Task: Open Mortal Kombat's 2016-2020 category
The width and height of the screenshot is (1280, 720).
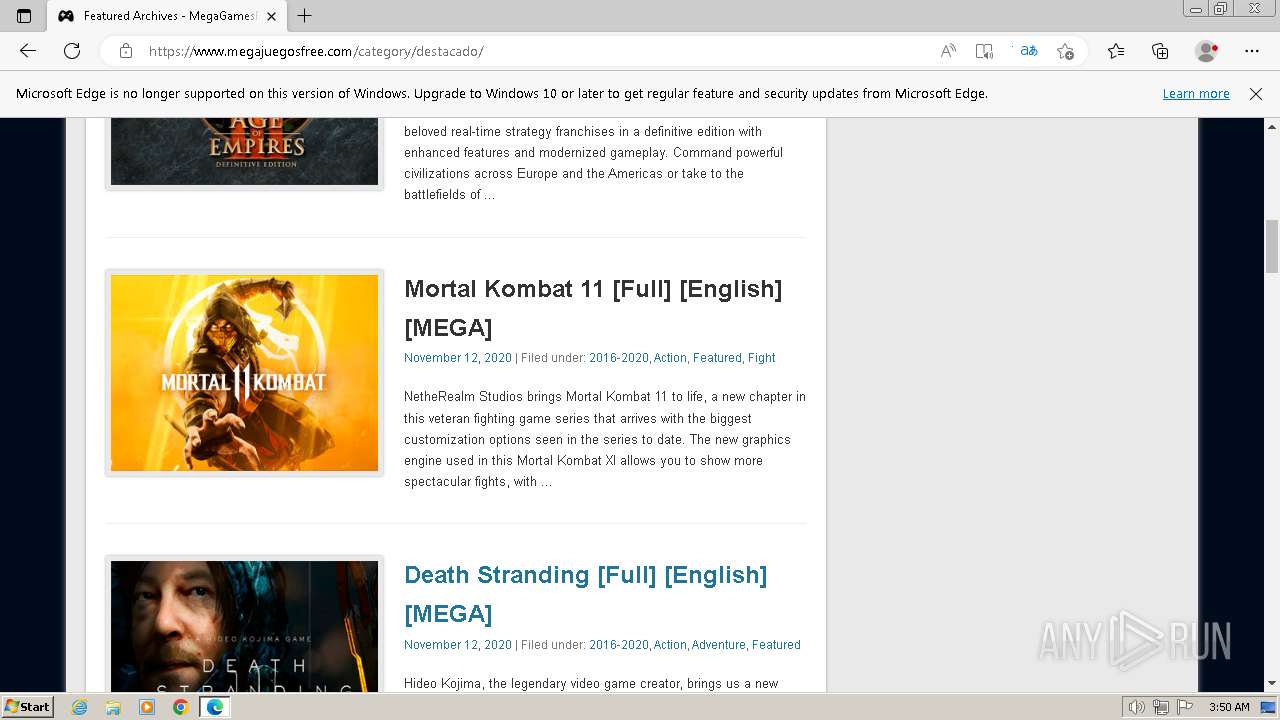Action: click(619, 358)
